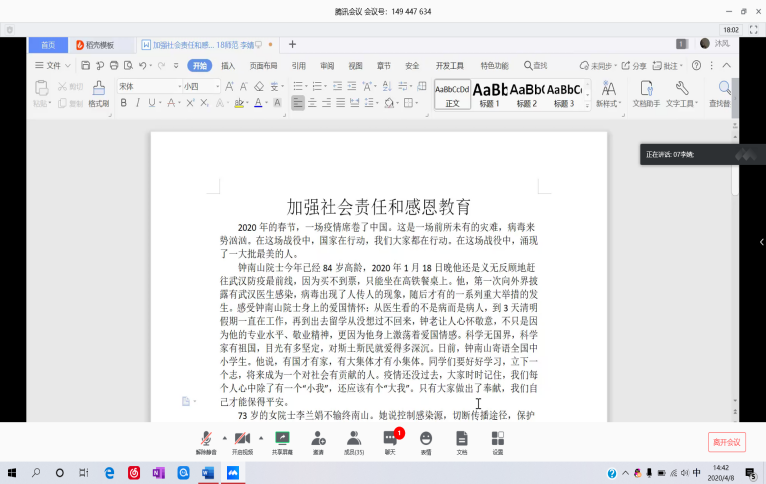Unmute the microphone (解除静音)
The height and width of the screenshot is (484, 766).
(x=207, y=441)
